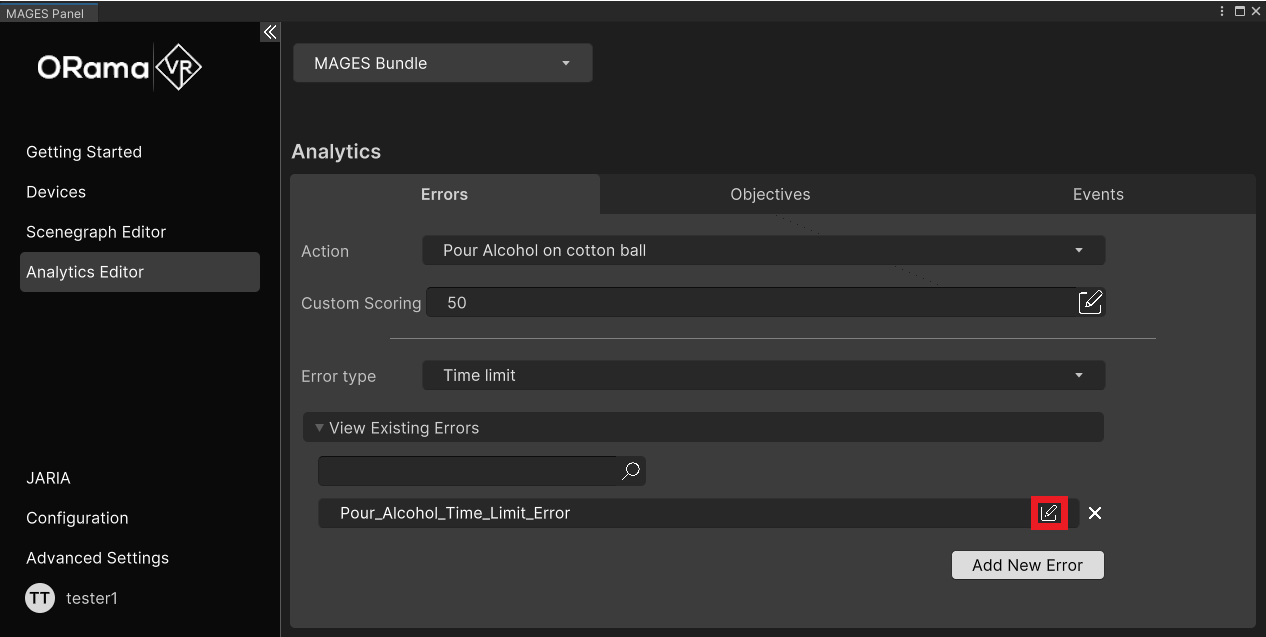Select the Errors tab
The width and height of the screenshot is (1266, 637).
(x=444, y=194)
